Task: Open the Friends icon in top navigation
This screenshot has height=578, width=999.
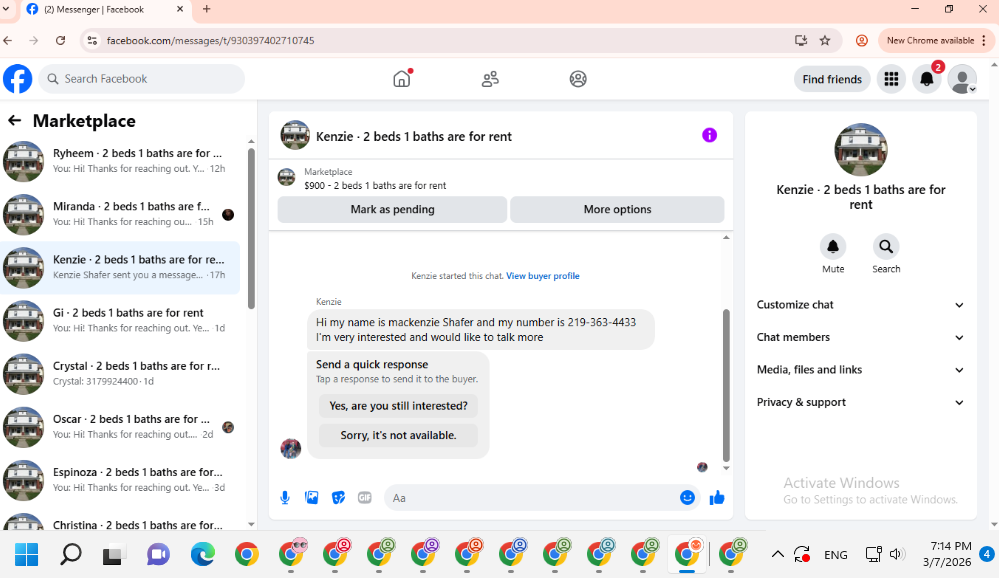Action: pyautogui.click(x=490, y=79)
